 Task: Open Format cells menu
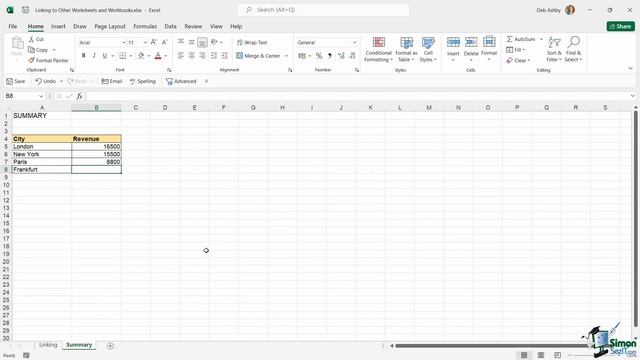click(489, 49)
